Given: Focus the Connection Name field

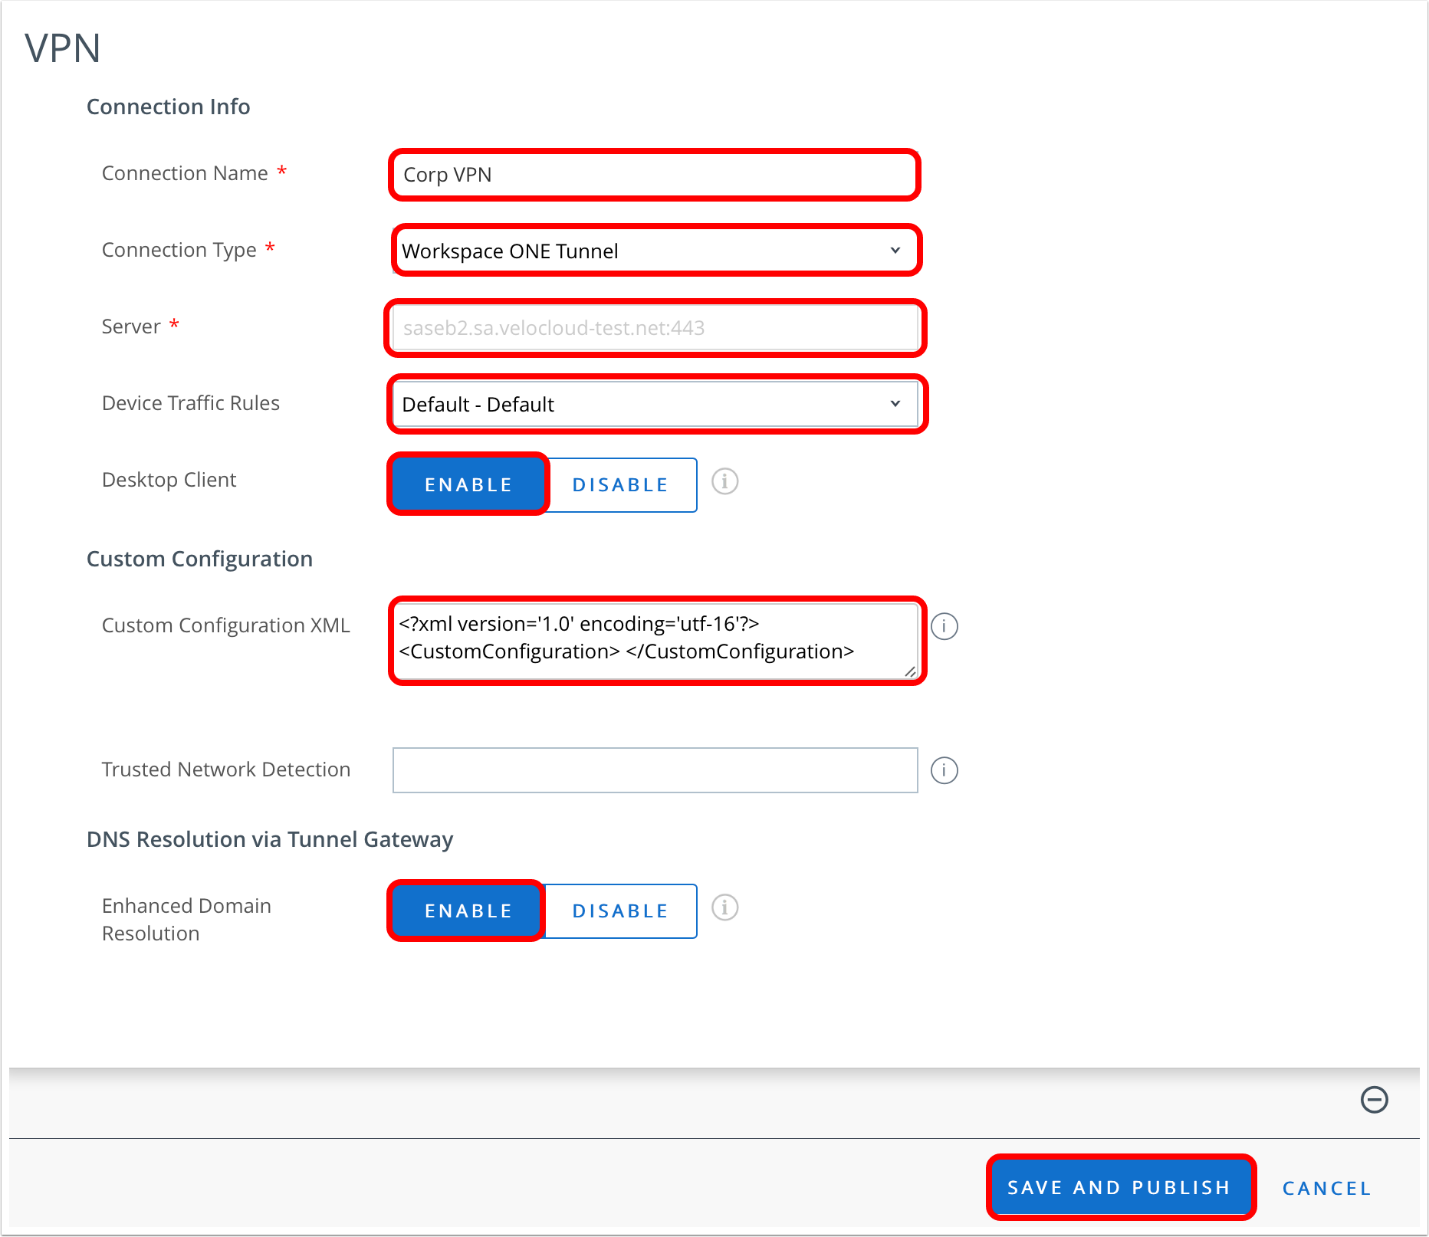Looking at the screenshot, I should pyautogui.click(x=654, y=175).
